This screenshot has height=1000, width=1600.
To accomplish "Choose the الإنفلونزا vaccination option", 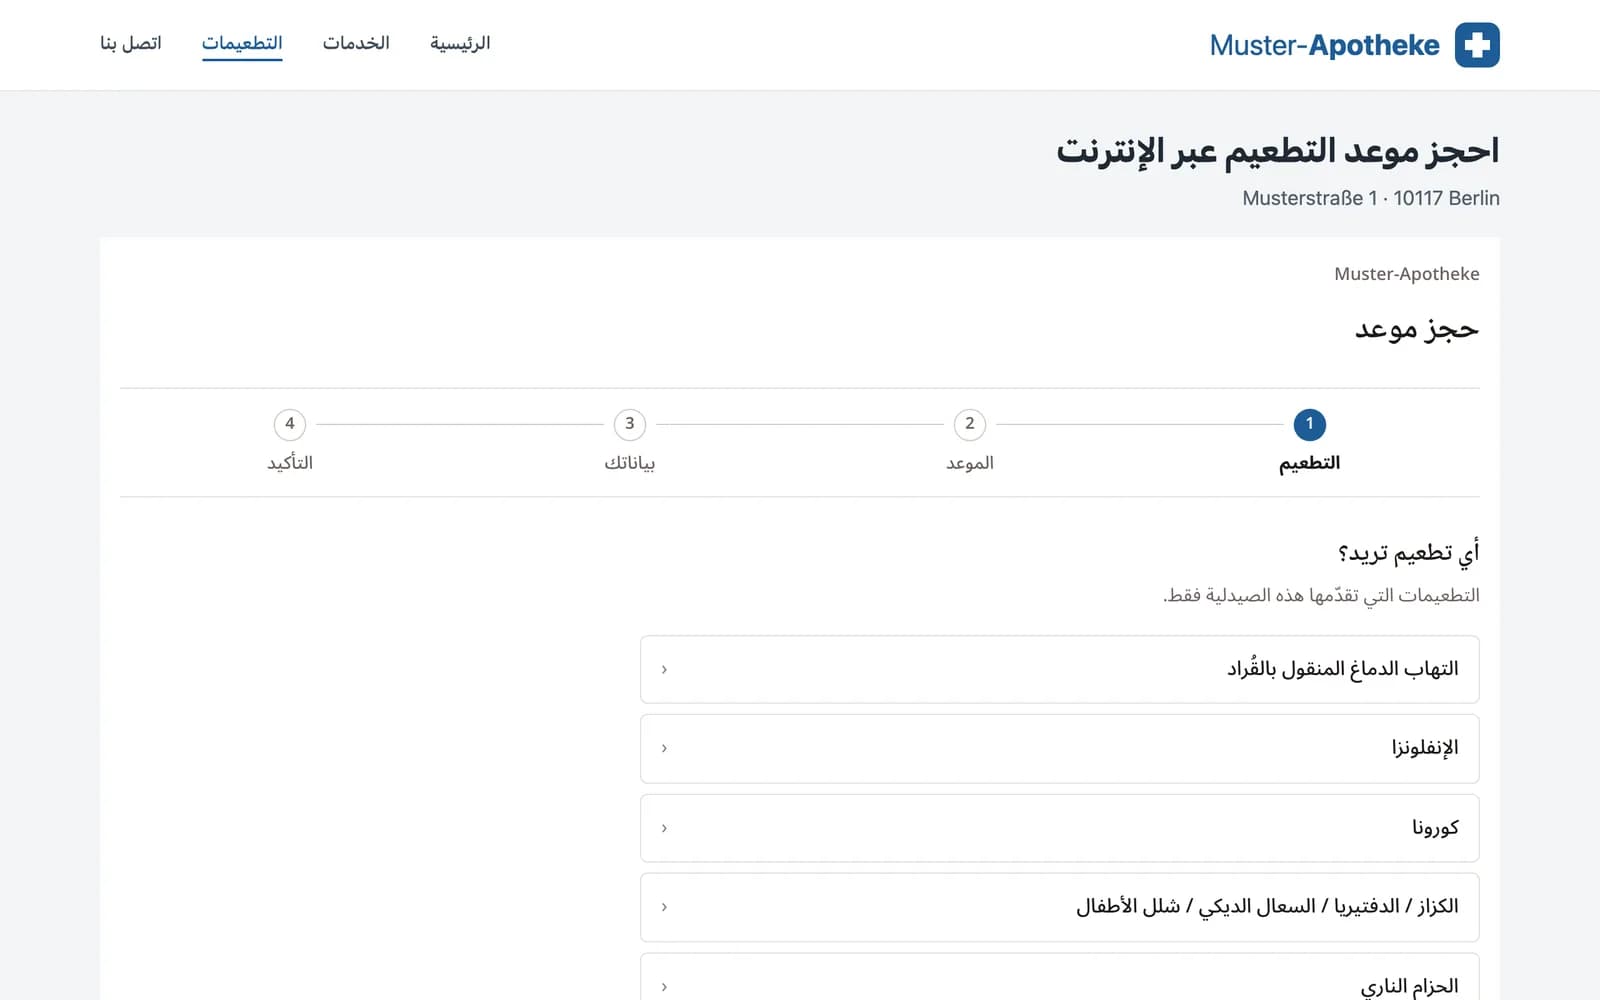I will tap(1060, 748).
